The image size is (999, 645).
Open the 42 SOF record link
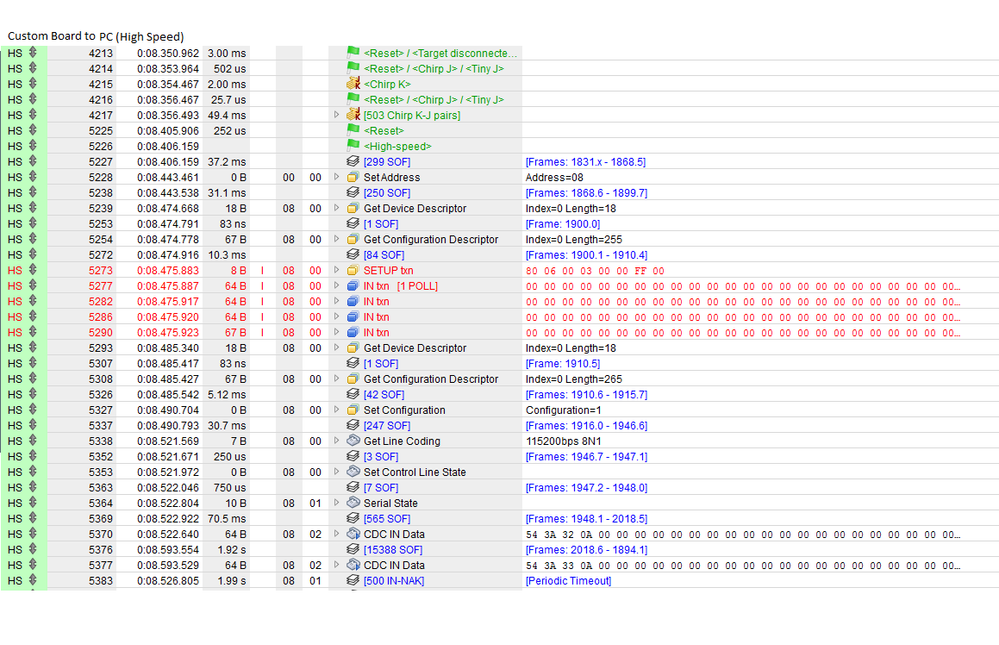pyautogui.click(x=384, y=395)
